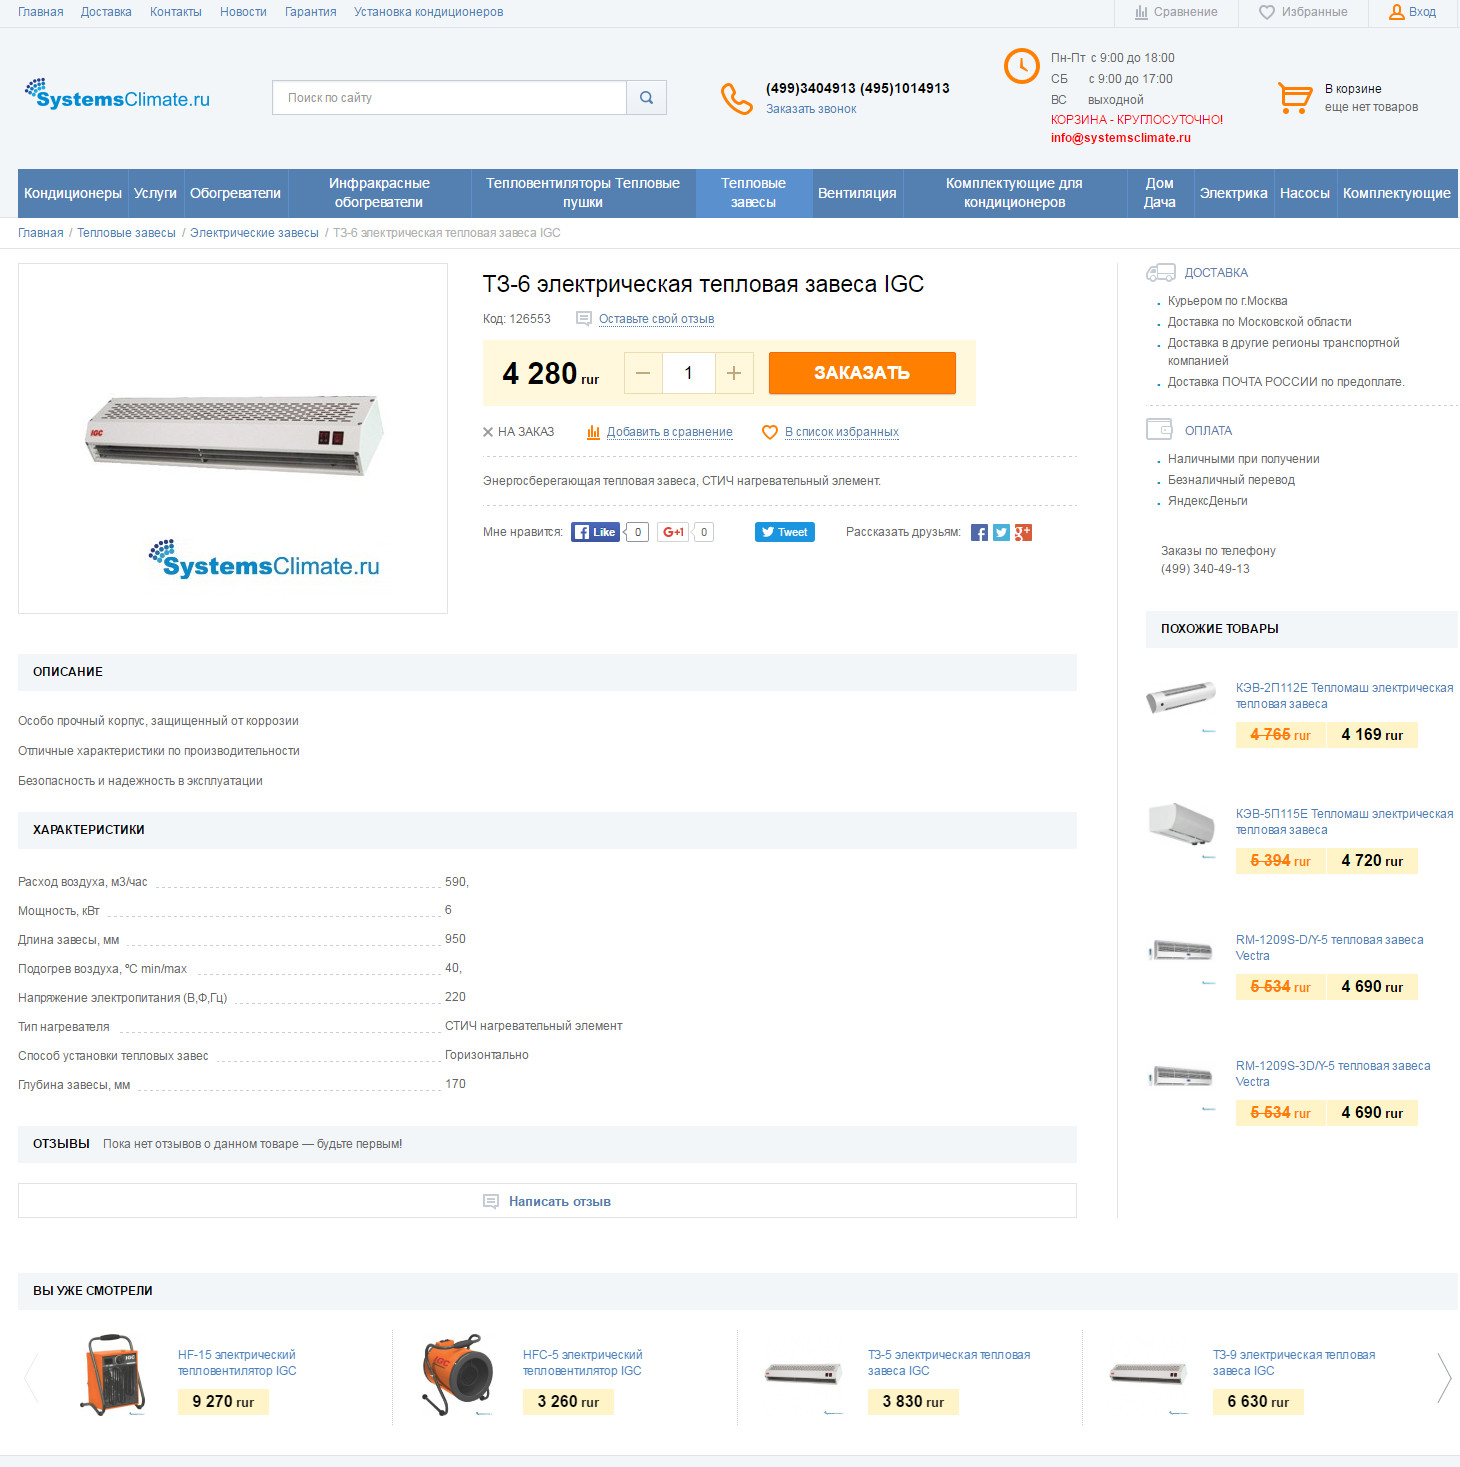The image size is (1460, 1467).
Task: Click Оставьте свой отзыв link
Action: pyautogui.click(x=656, y=319)
